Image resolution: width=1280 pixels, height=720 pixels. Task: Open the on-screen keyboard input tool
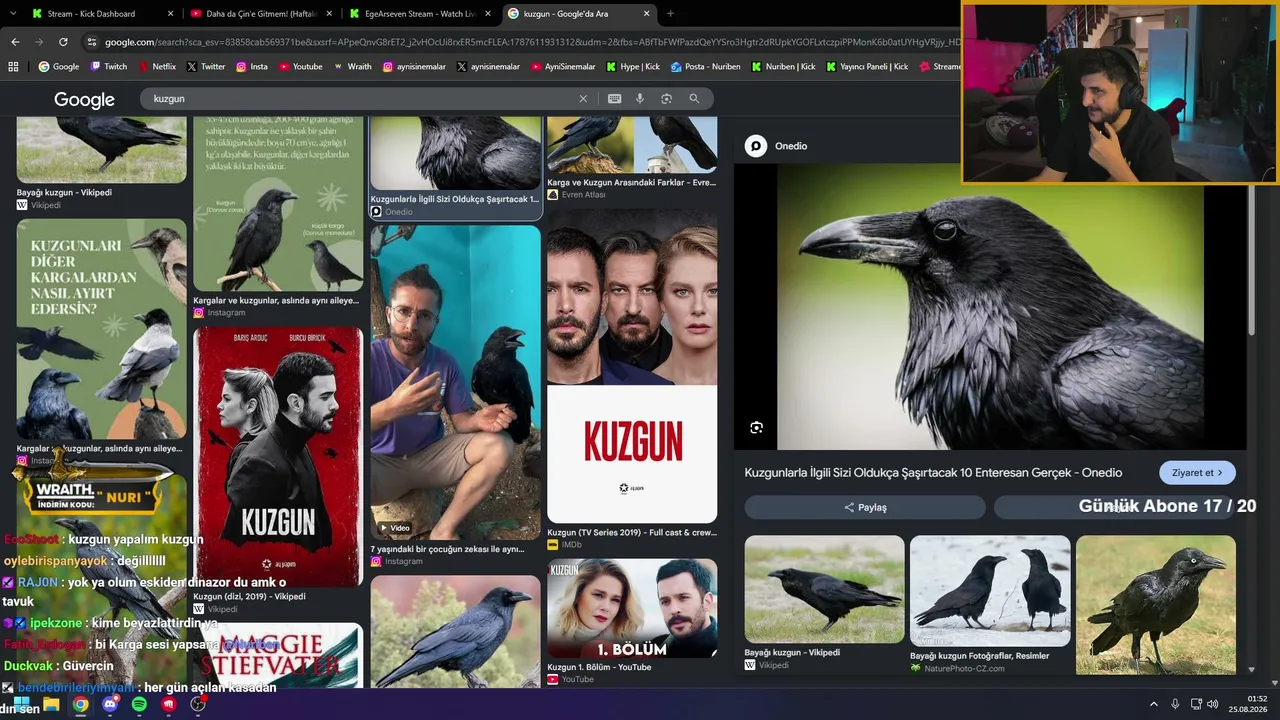pyautogui.click(x=614, y=99)
